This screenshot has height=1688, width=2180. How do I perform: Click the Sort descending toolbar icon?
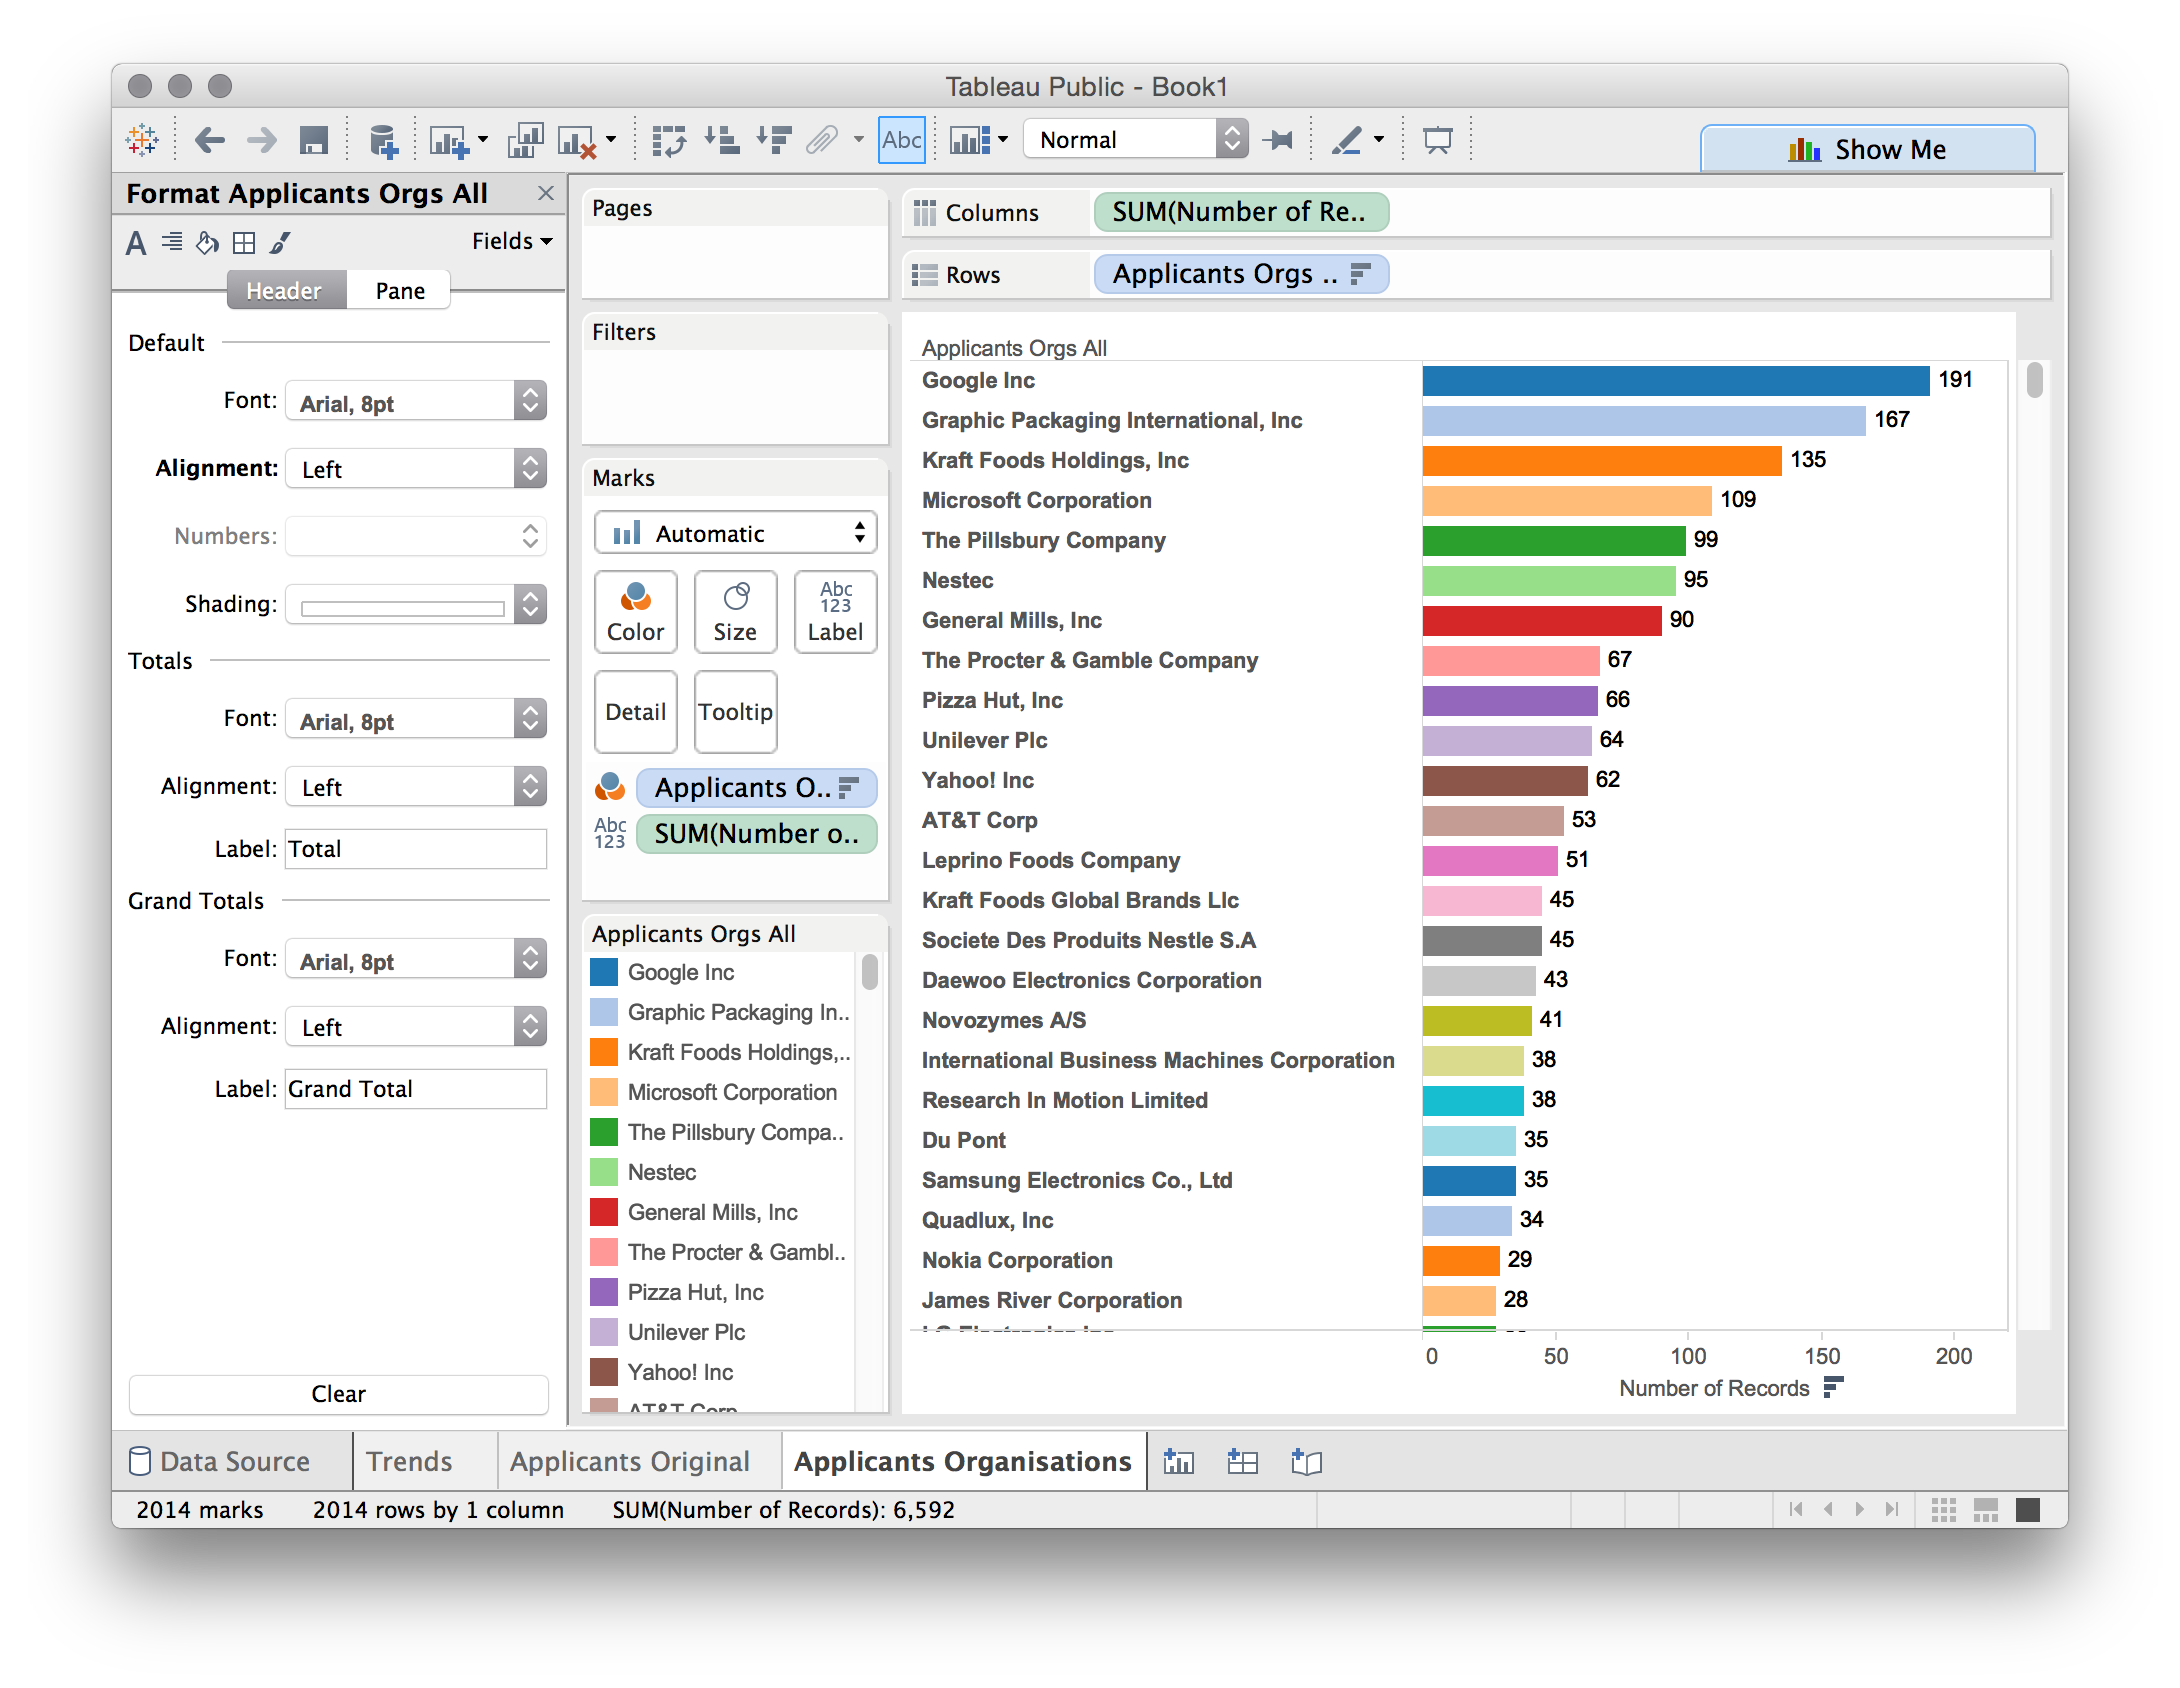774,140
